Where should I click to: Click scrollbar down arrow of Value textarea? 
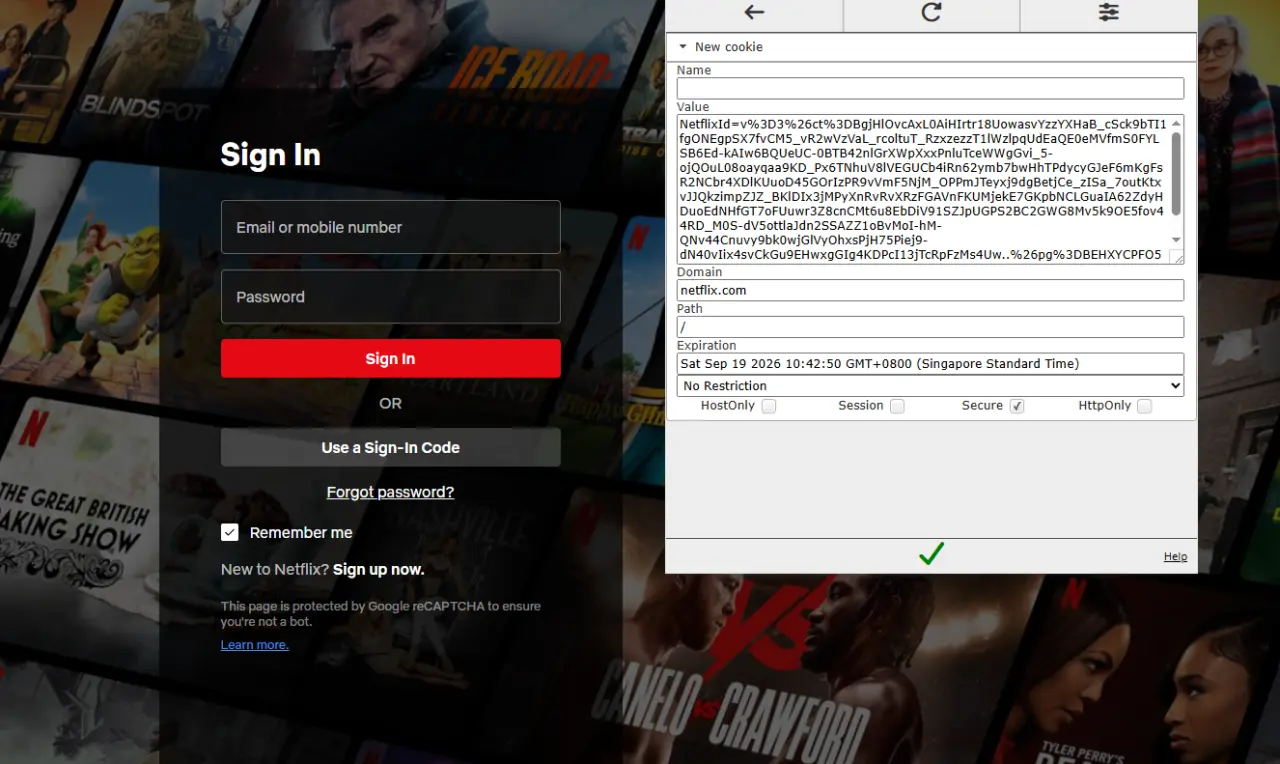click(x=1176, y=240)
